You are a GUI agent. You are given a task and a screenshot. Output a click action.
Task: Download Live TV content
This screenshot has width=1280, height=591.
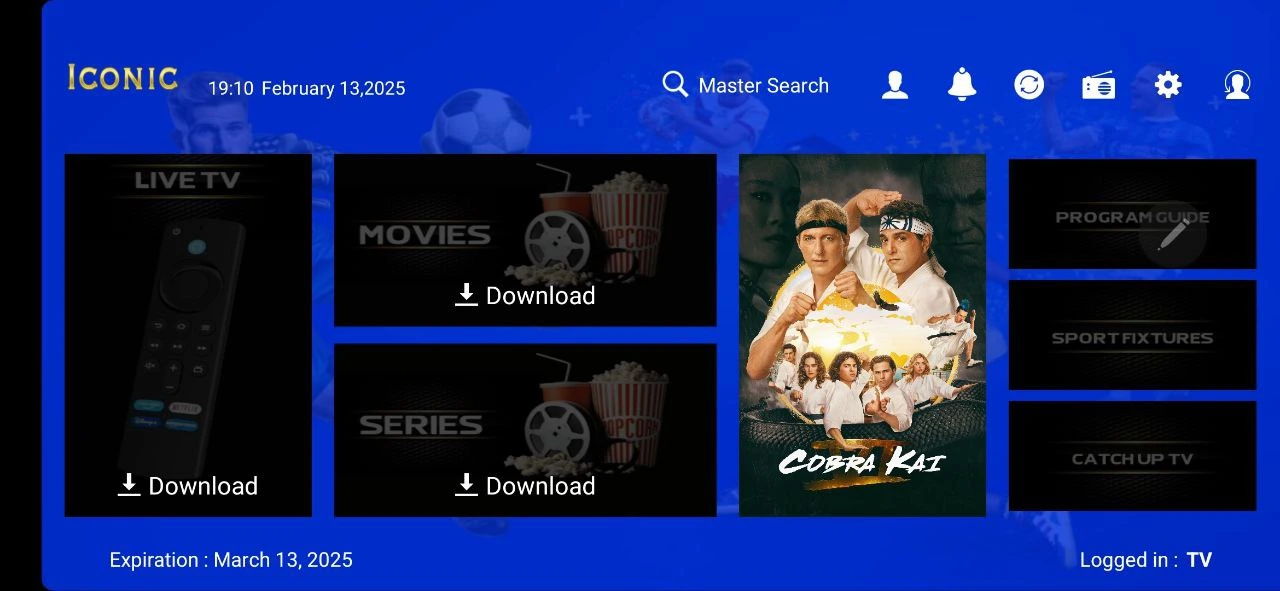tap(188, 485)
